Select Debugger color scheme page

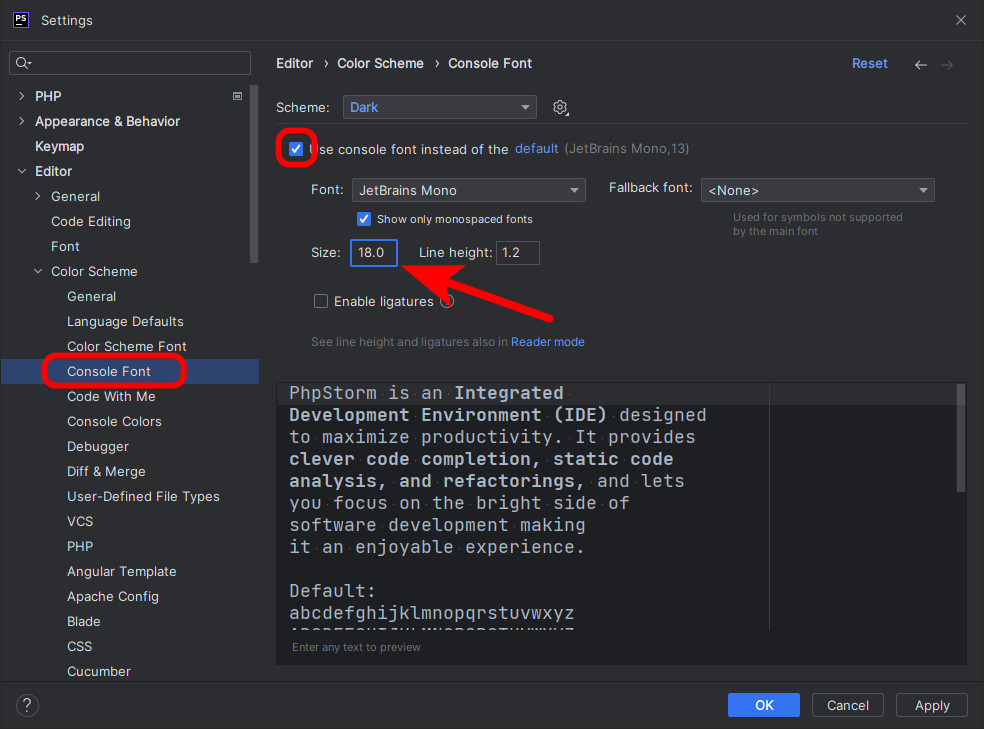[x=98, y=447]
